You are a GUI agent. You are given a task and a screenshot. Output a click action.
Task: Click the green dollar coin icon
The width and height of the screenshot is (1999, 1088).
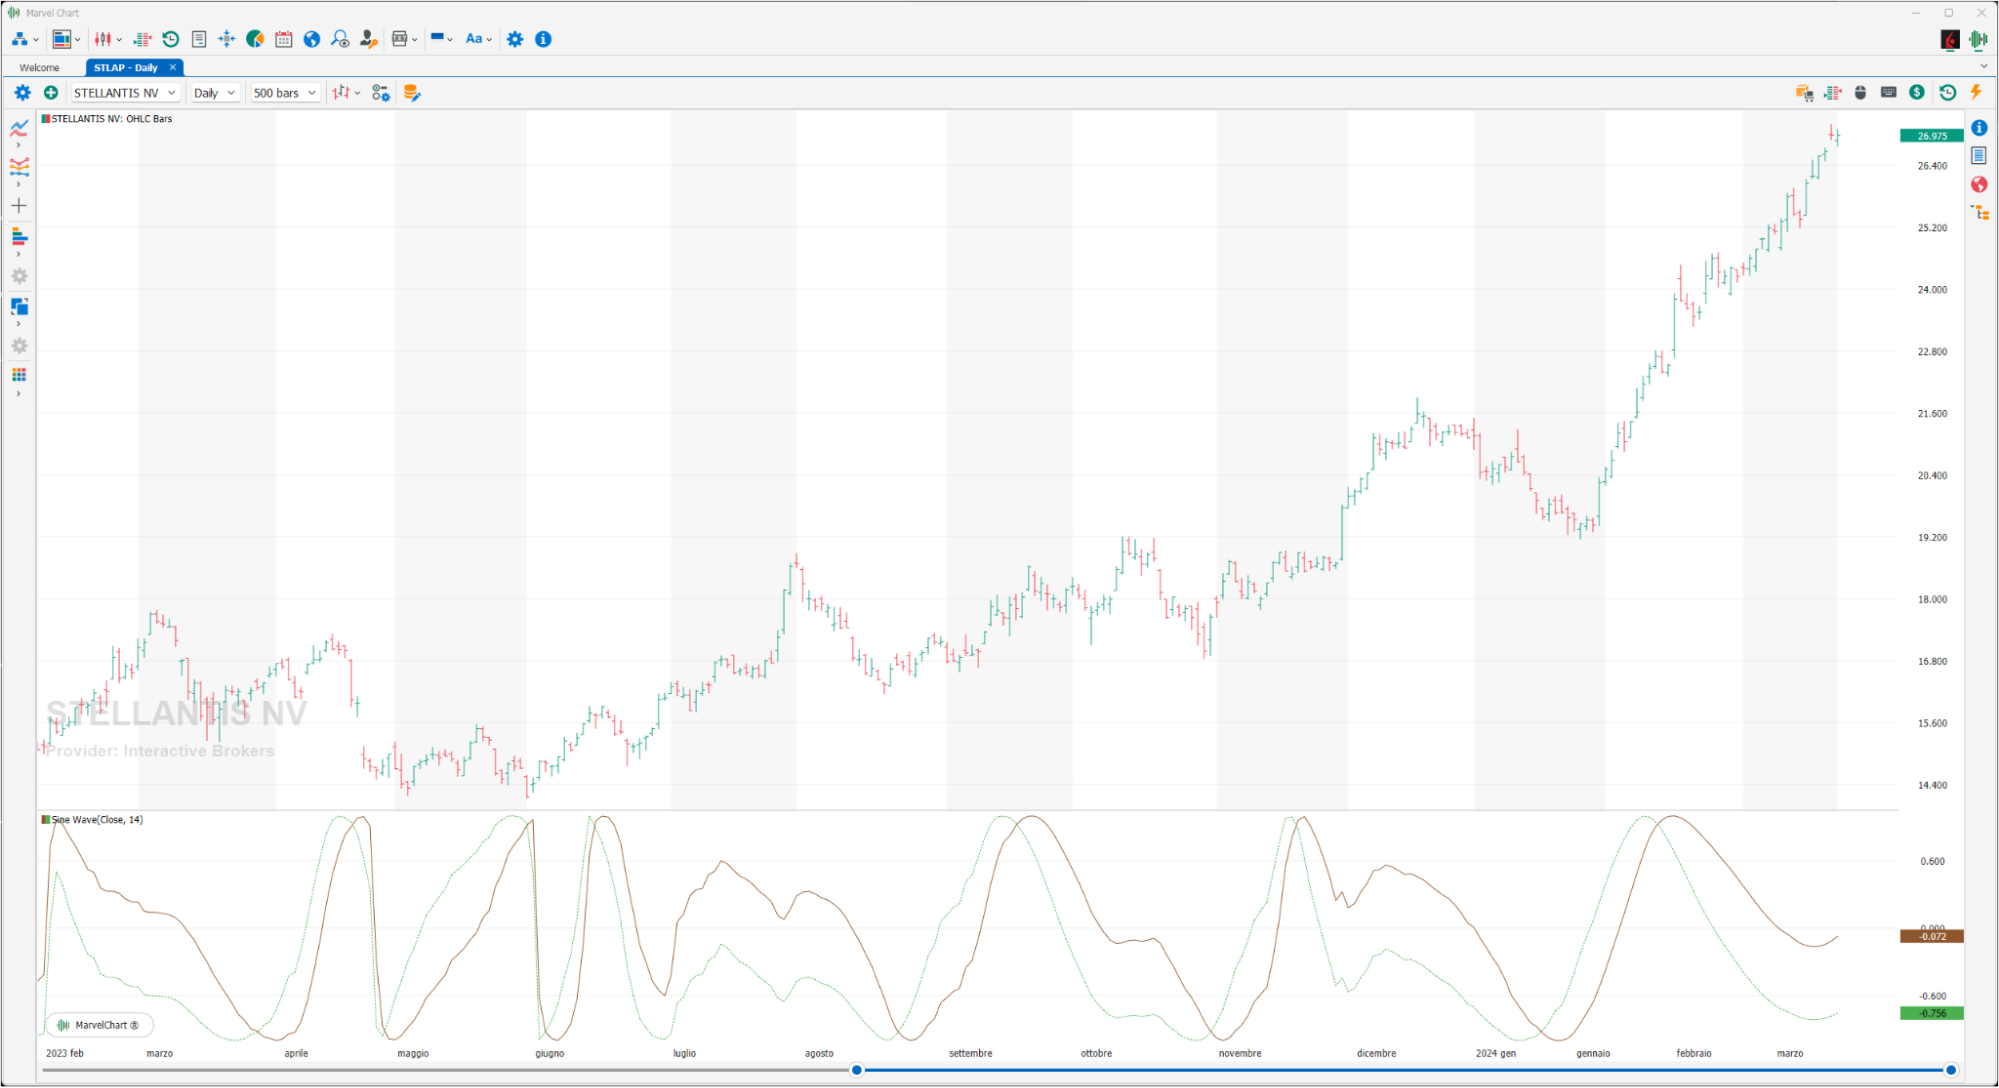point(1917,92)
